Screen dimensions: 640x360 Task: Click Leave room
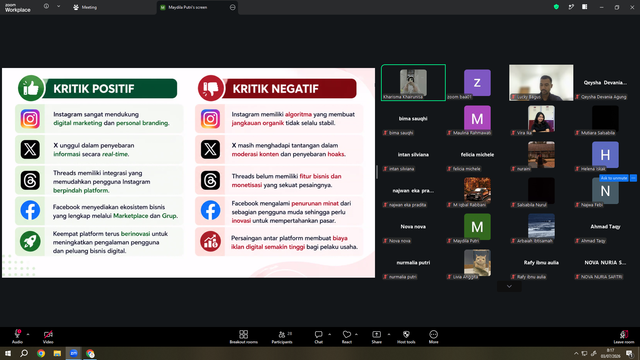[624, 337]
